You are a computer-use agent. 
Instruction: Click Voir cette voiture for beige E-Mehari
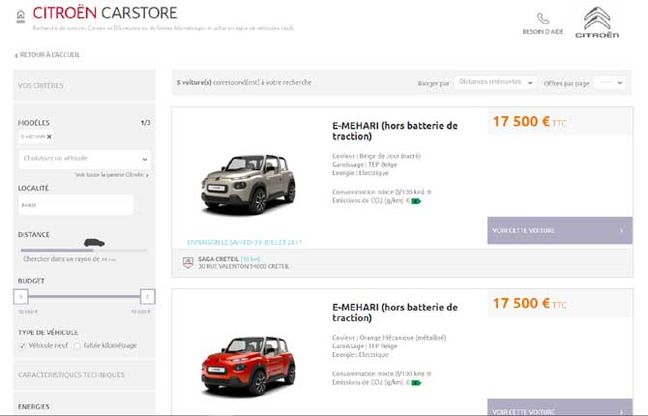point(560,231)
